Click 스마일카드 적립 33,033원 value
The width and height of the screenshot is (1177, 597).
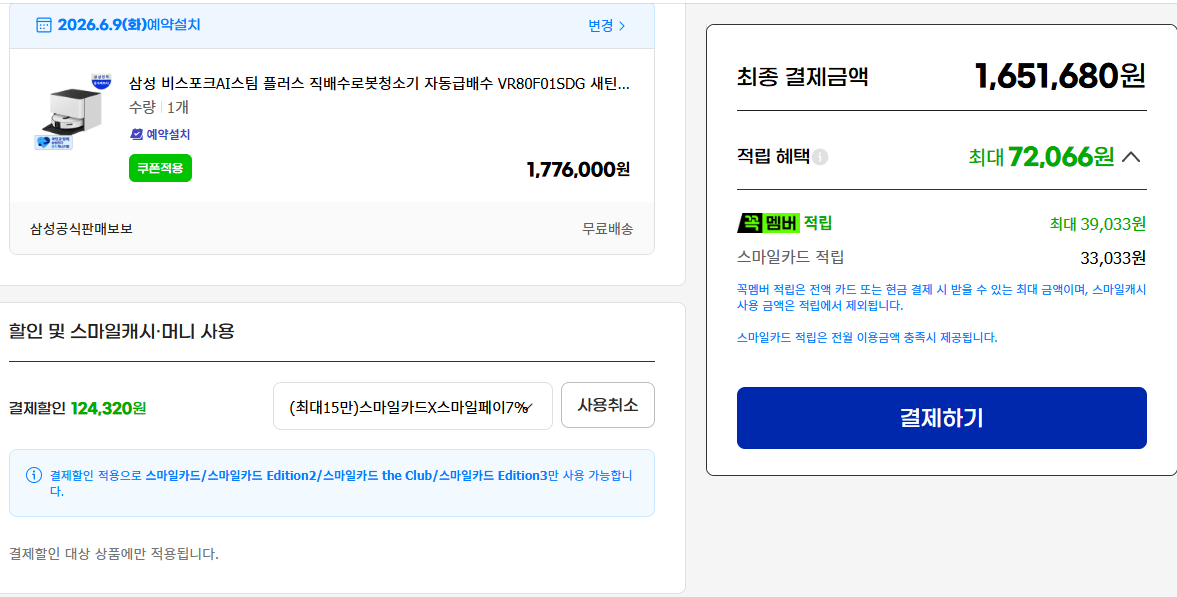click(1113, 258)
